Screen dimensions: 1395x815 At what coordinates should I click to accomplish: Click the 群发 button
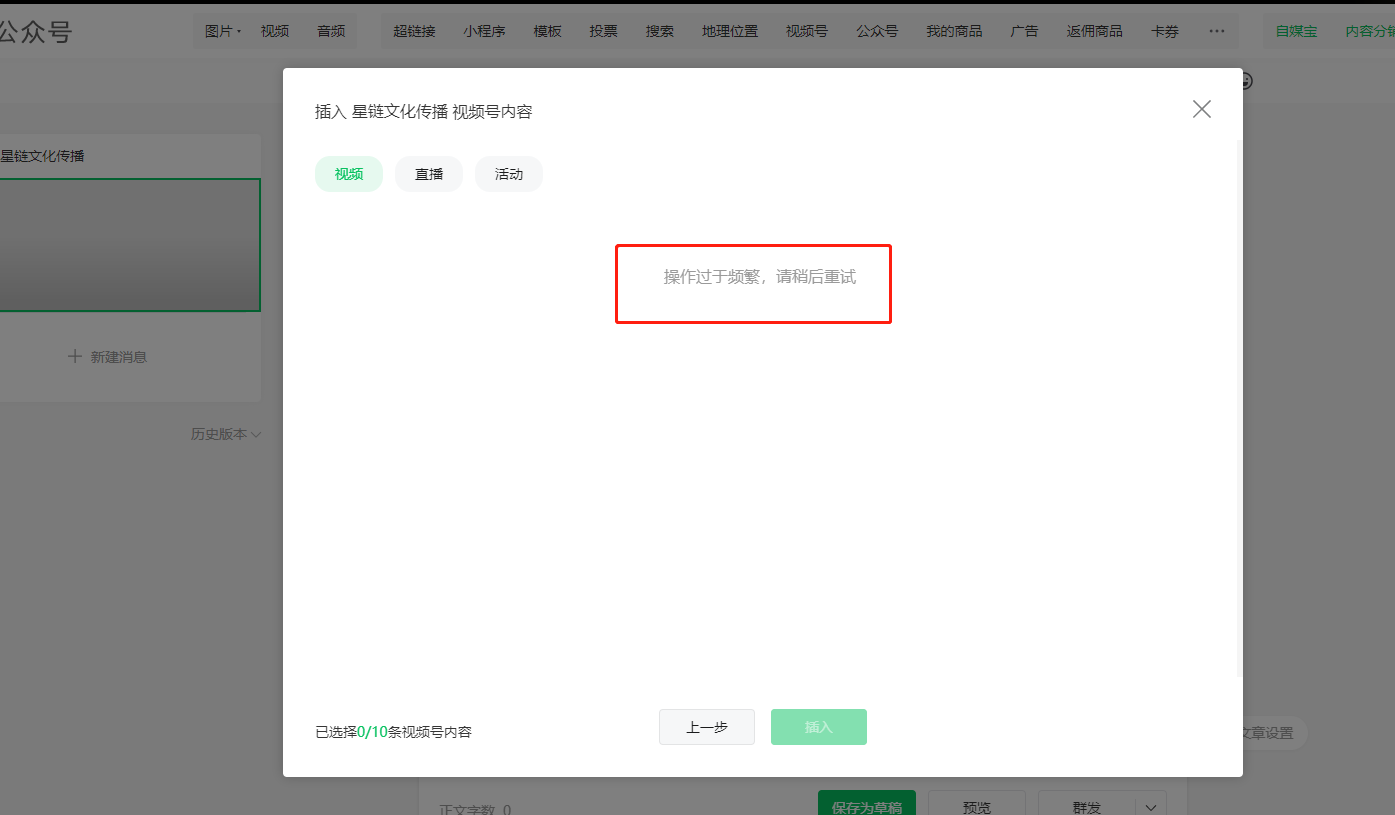click(1087, 804)
